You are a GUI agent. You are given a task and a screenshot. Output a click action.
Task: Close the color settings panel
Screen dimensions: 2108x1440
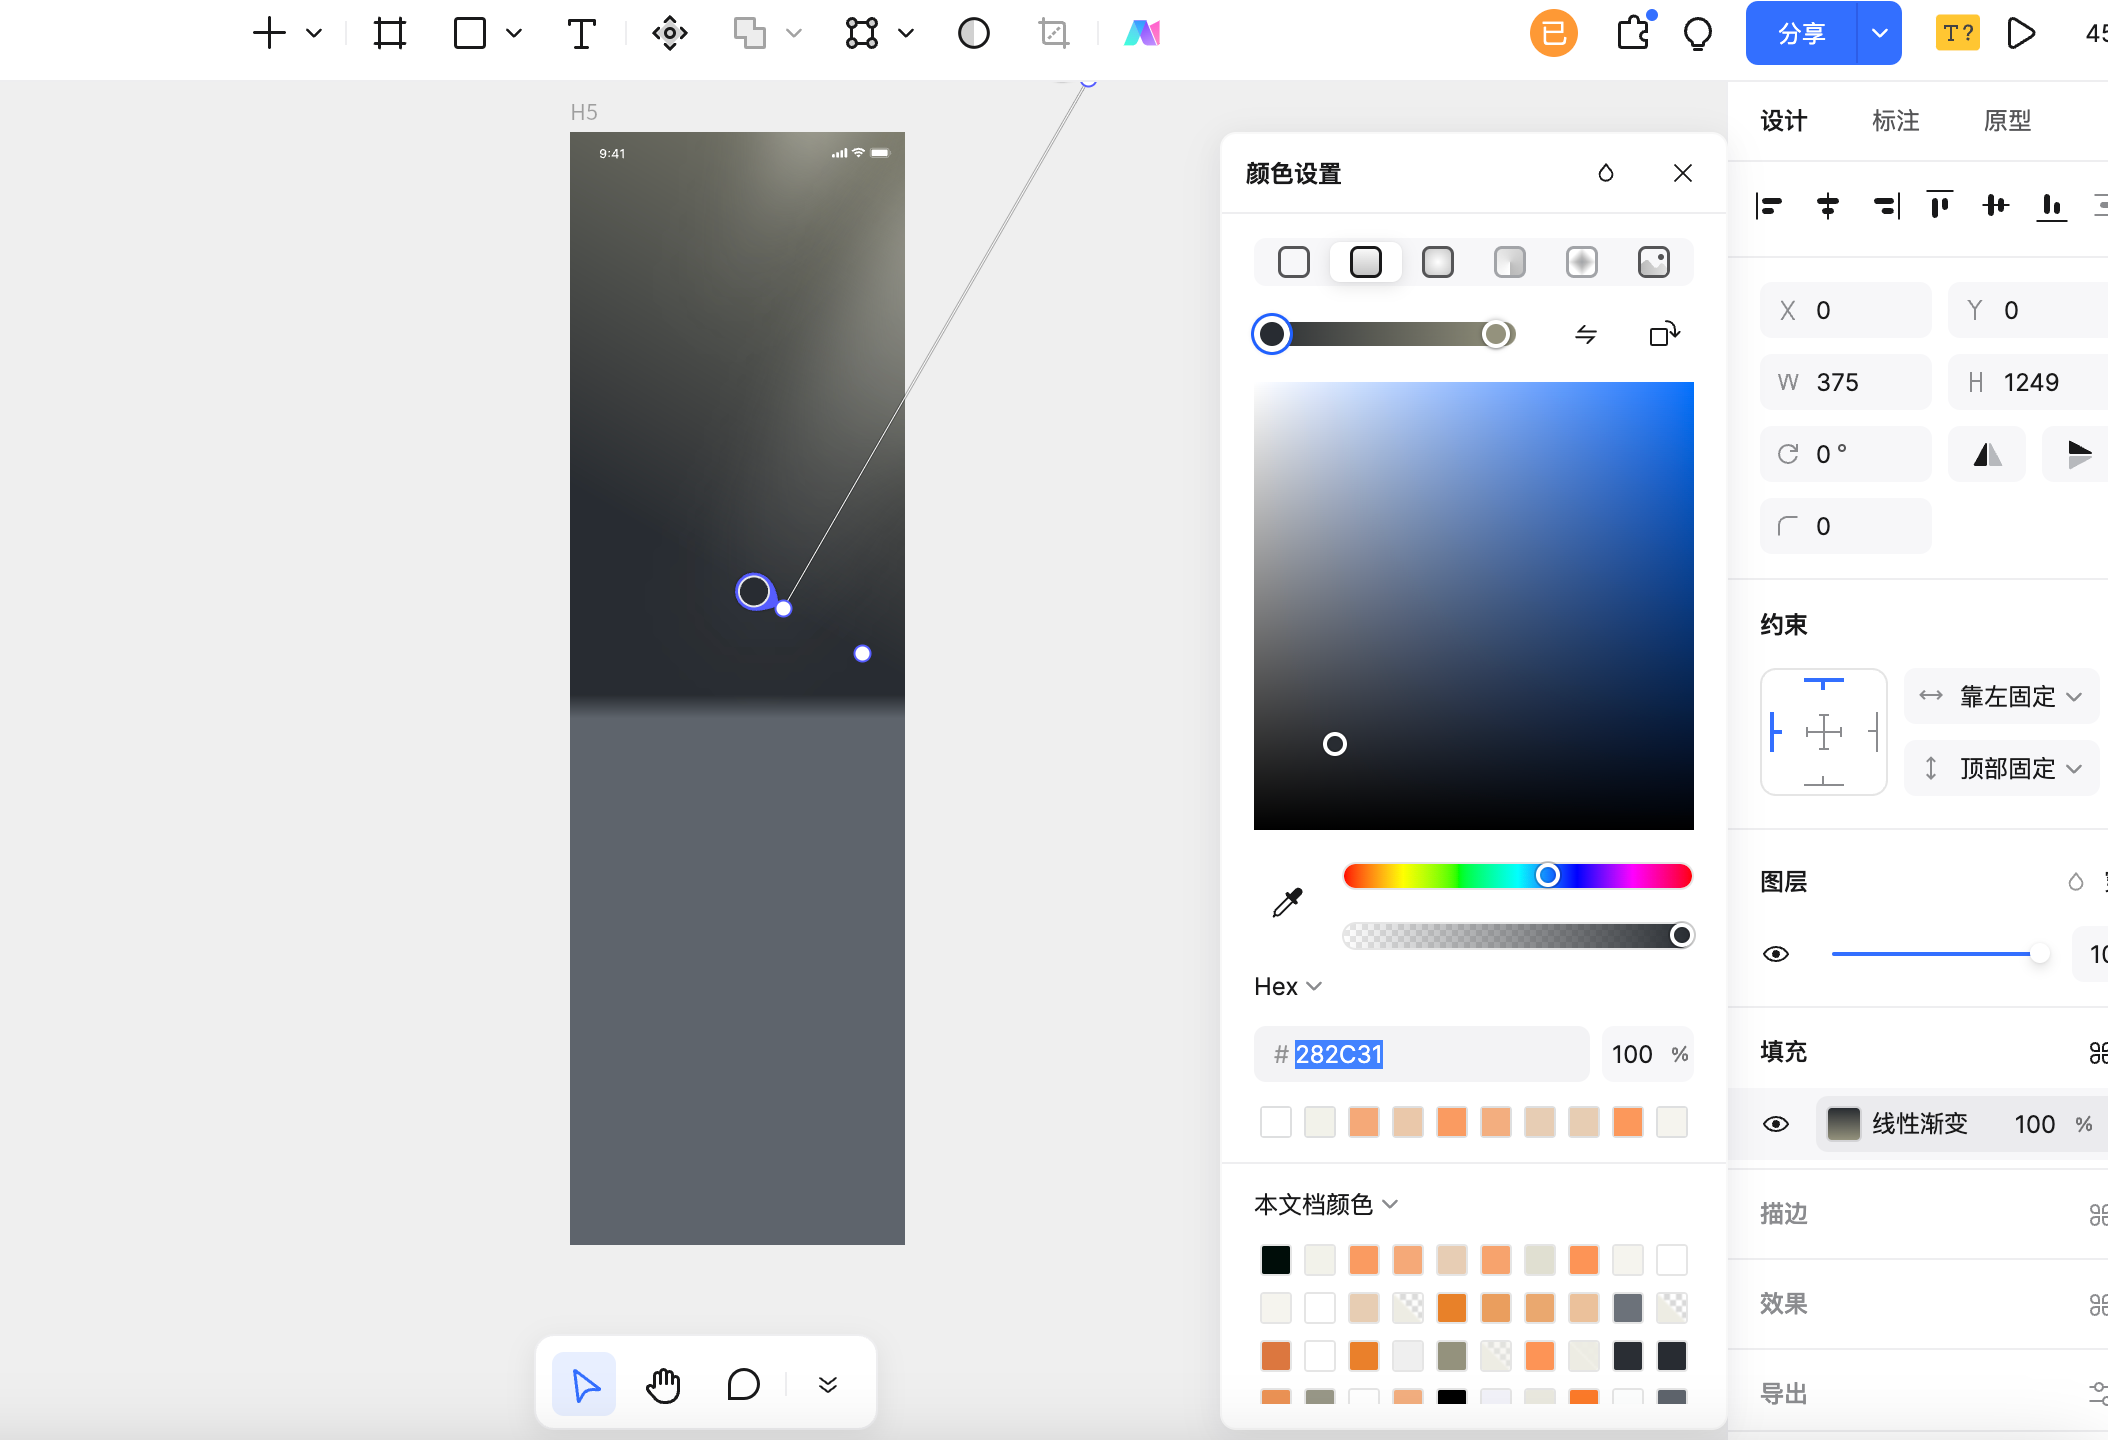(1682, 173)
